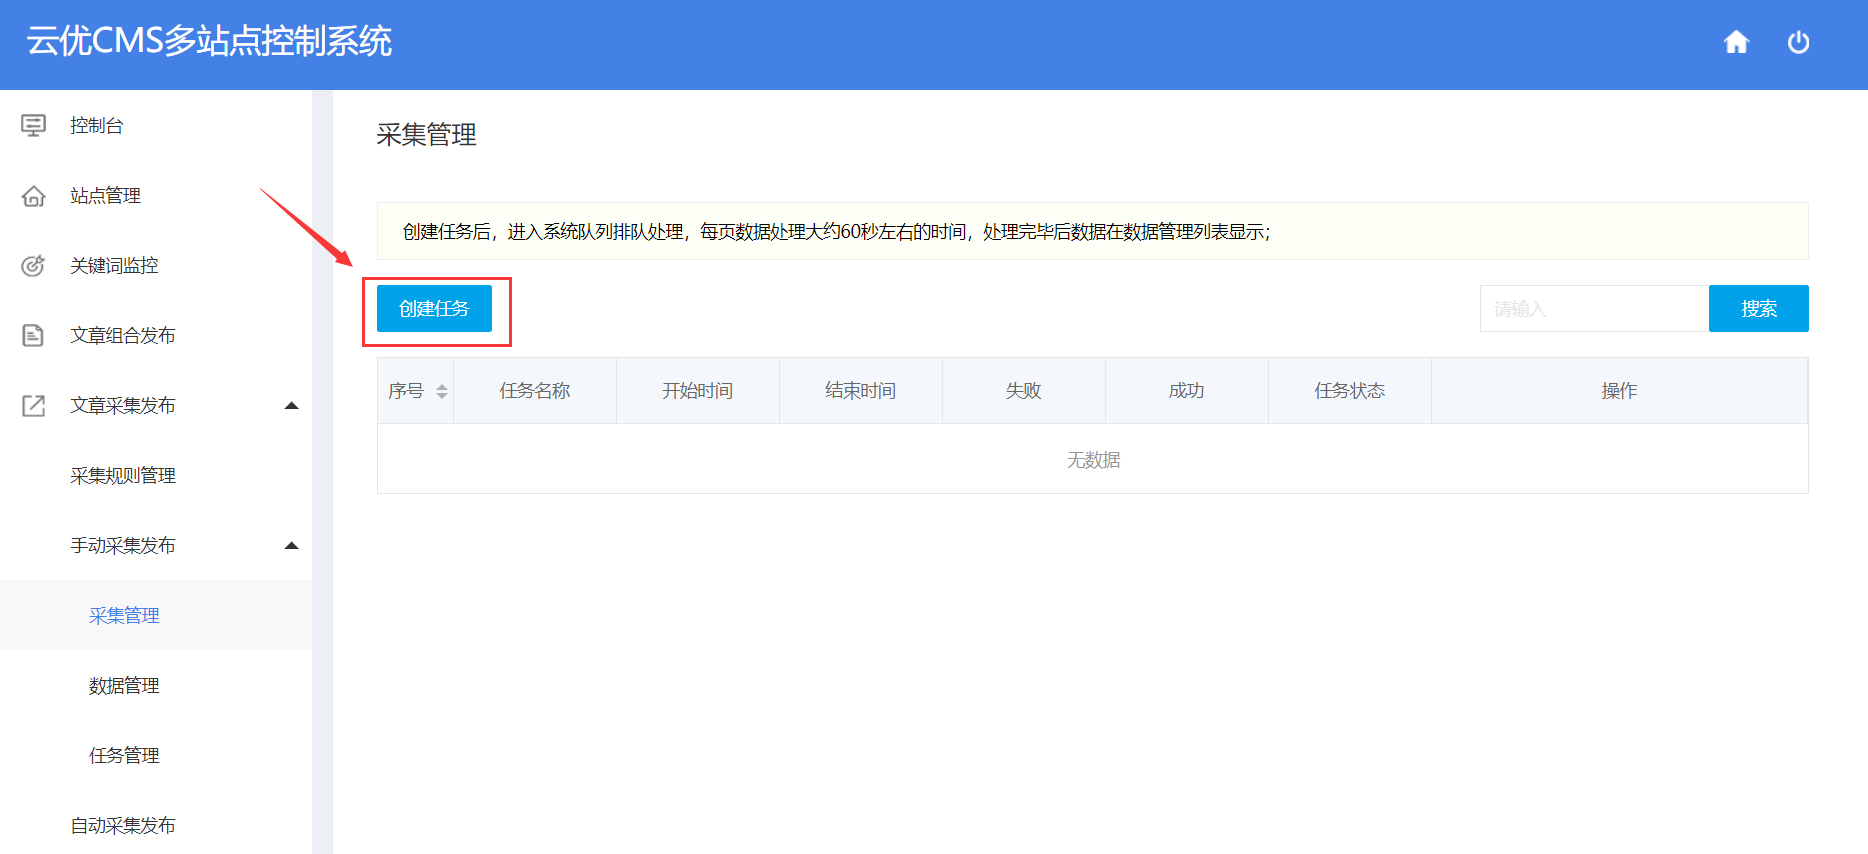The width and height of the screenshot is (1868, 854).
Task: Collapse 文章采集发布 menu arrow
Action: click(x=291, y=405)
